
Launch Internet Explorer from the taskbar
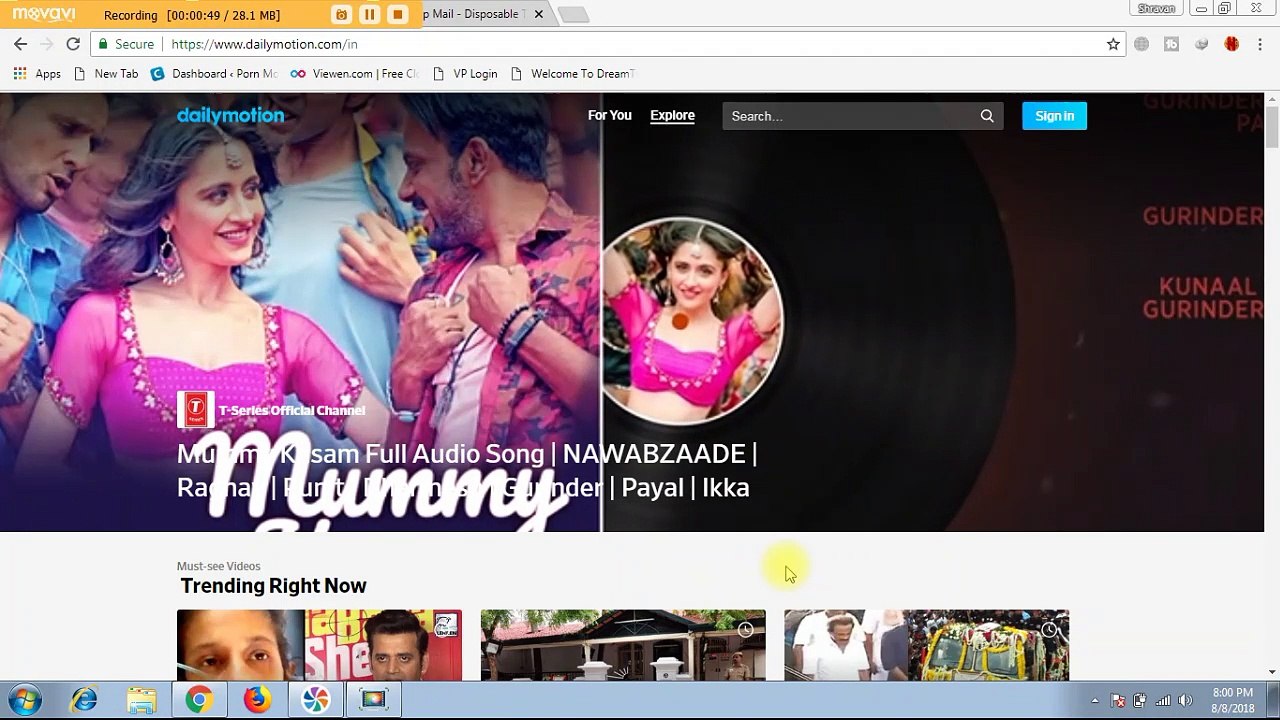pos(84,700)
